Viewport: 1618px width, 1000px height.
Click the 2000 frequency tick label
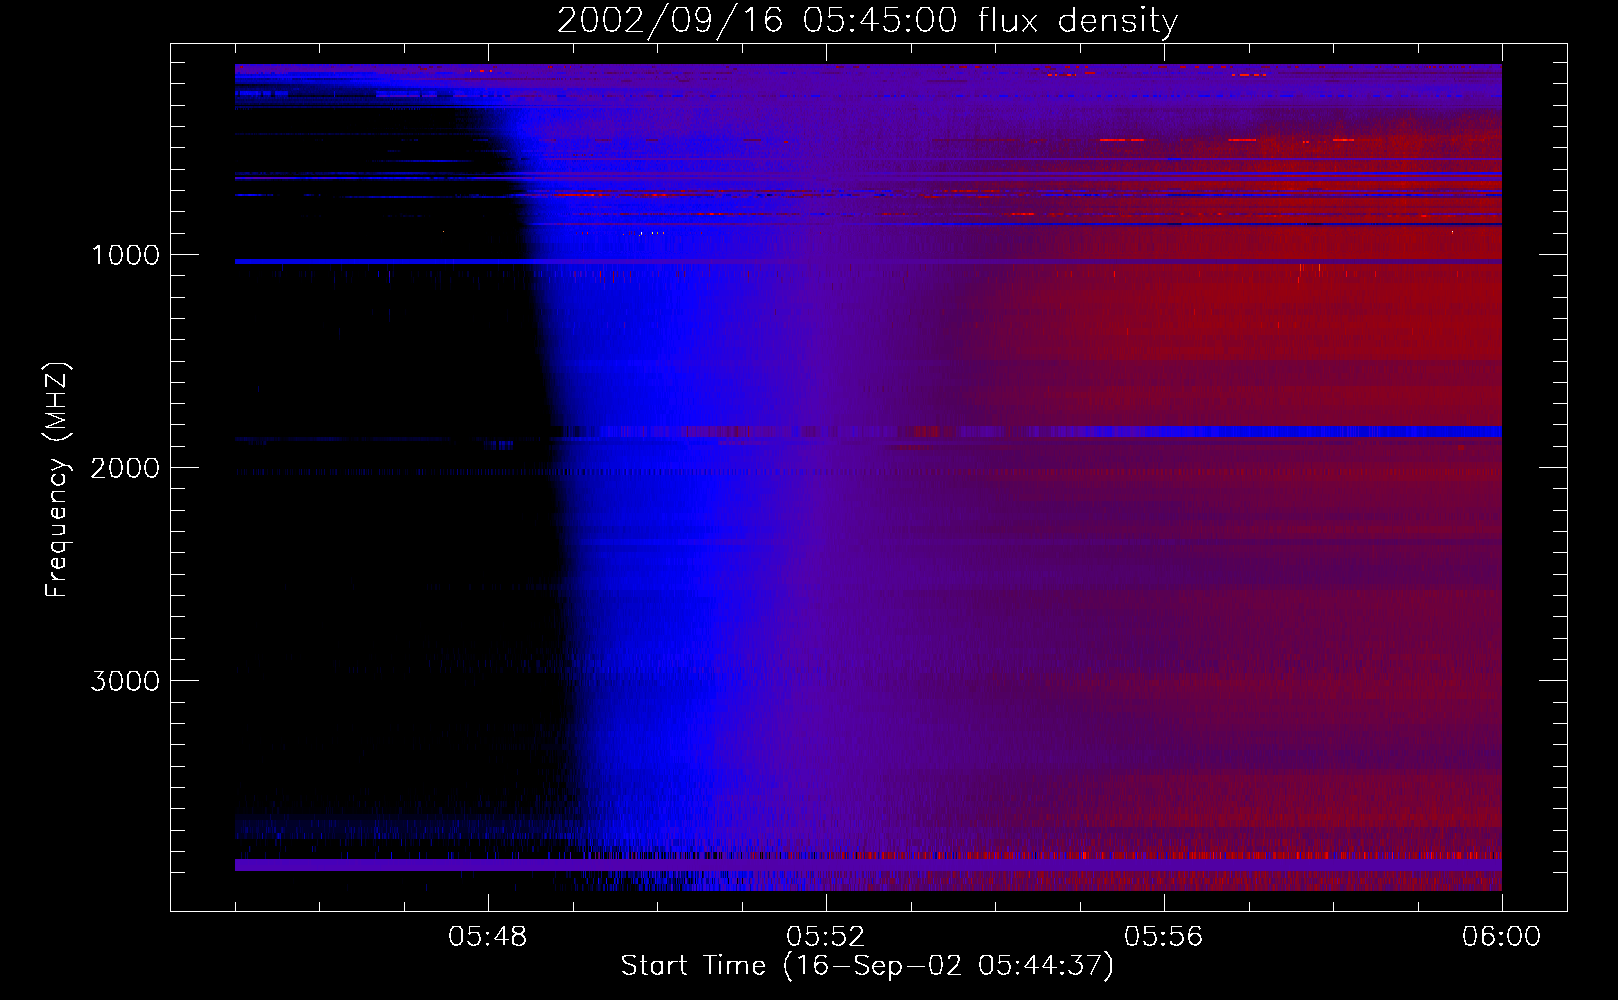(x=125, y=468)
